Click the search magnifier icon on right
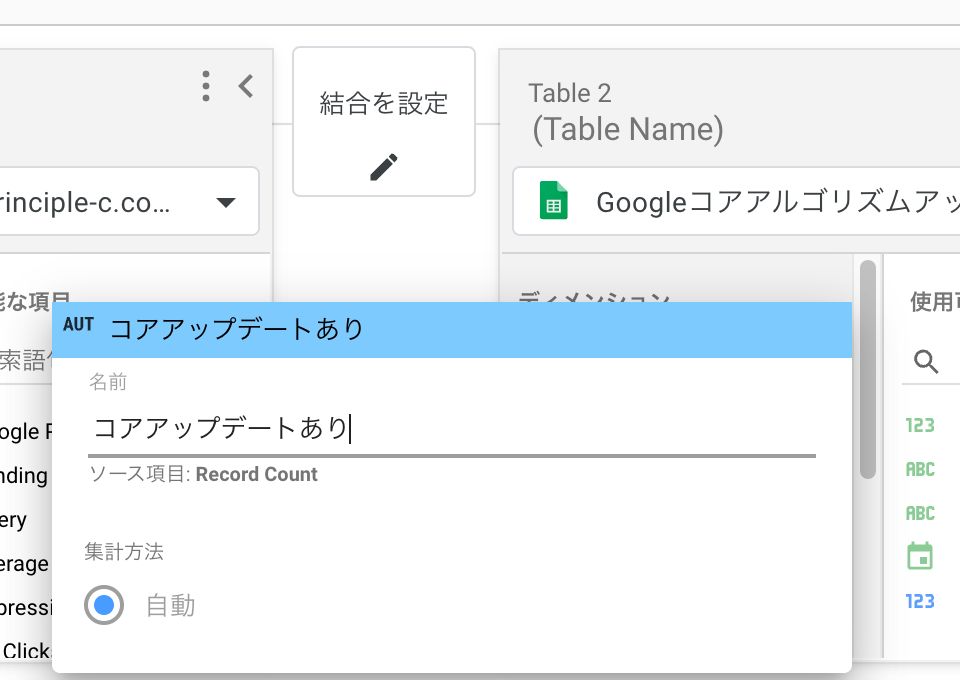This screenshot has height=680, width=960. click(926, 361)
